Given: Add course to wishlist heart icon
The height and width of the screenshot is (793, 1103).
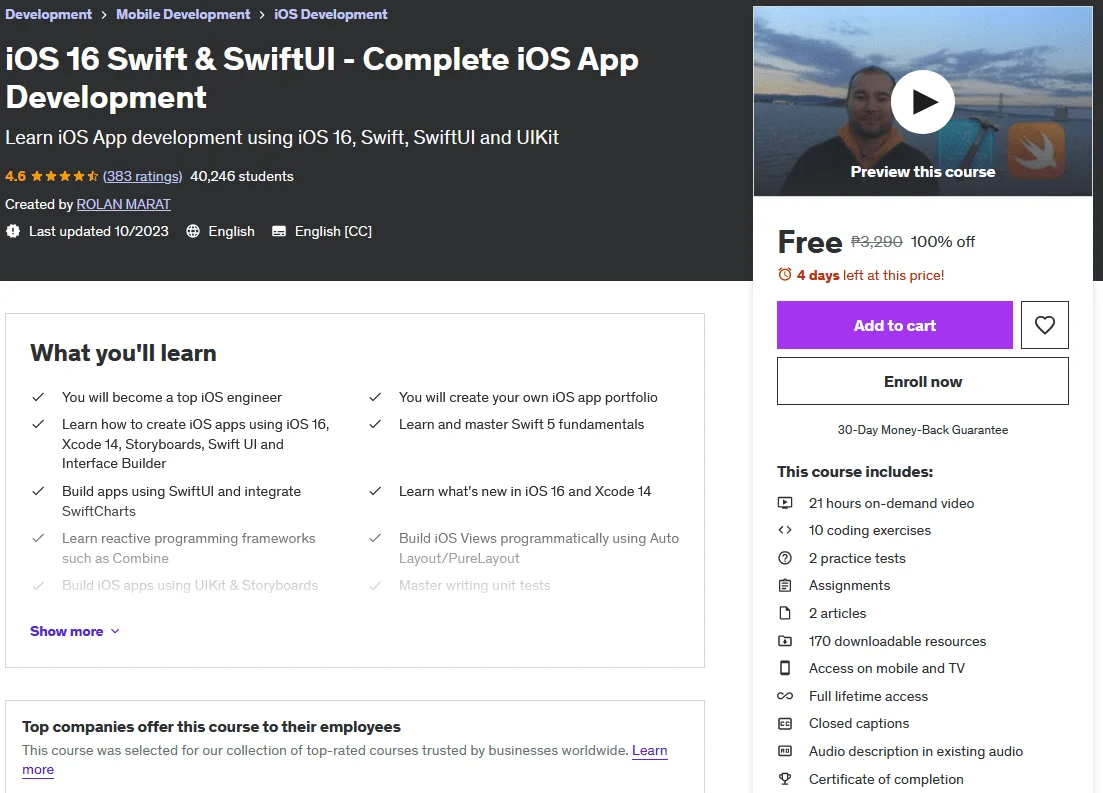Looking at the screenshot, I should 1045,325.
